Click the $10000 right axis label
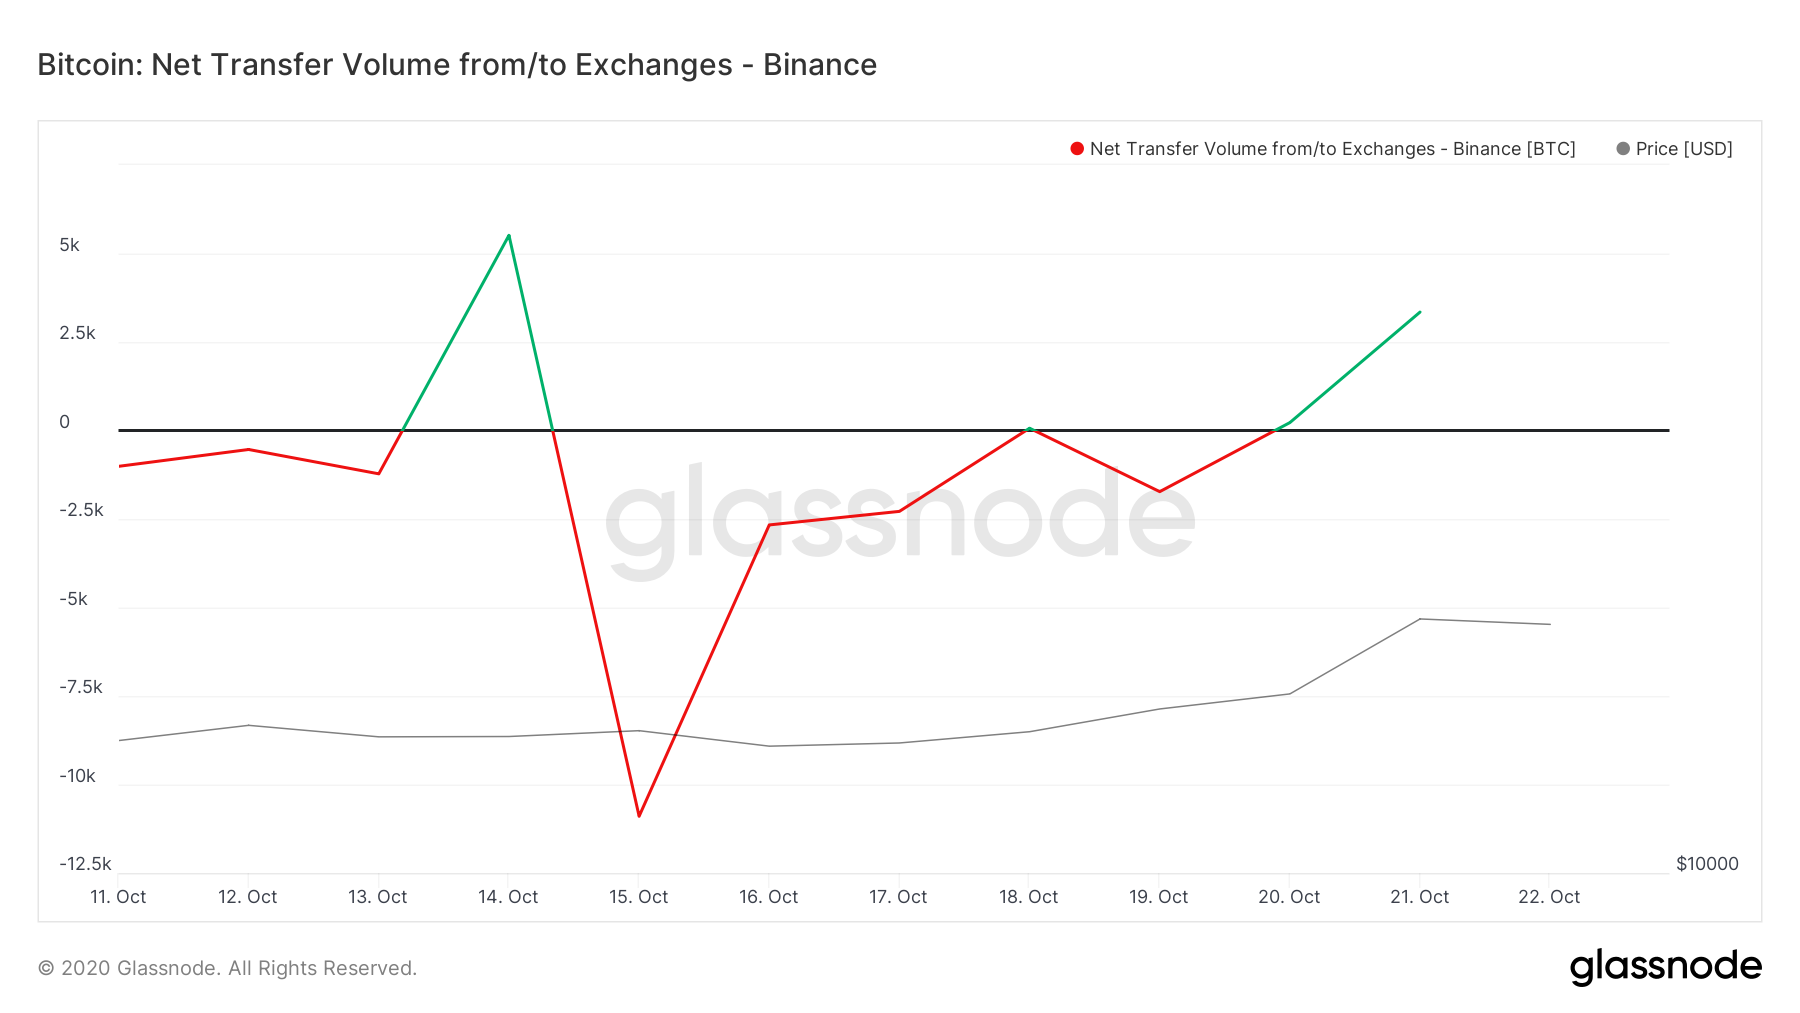Image resolution: width=1800 pixels, height=1013 pixels. 1707,864
